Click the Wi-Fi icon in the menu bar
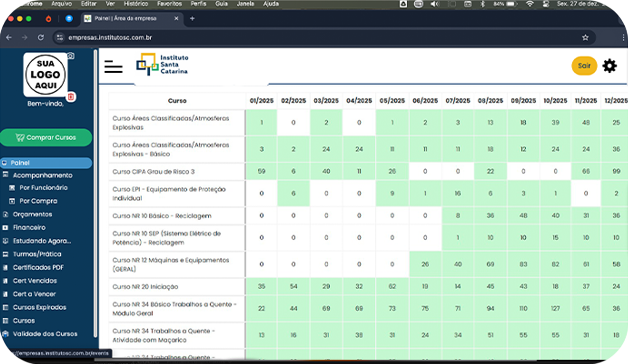The height and width of the screenshot is (364, 628). pos(530,4)
